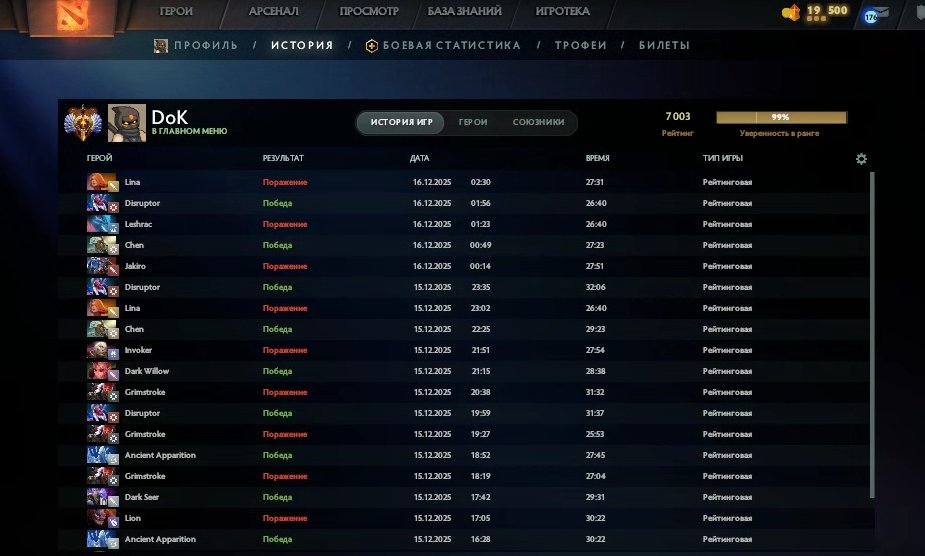Click the Dark Seer match duration 29:31

595,497
